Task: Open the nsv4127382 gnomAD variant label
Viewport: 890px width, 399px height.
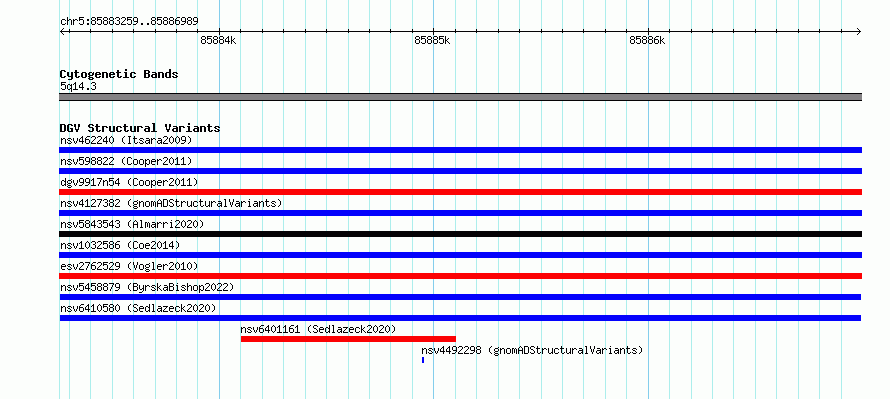Action: (x=171, y=203)
